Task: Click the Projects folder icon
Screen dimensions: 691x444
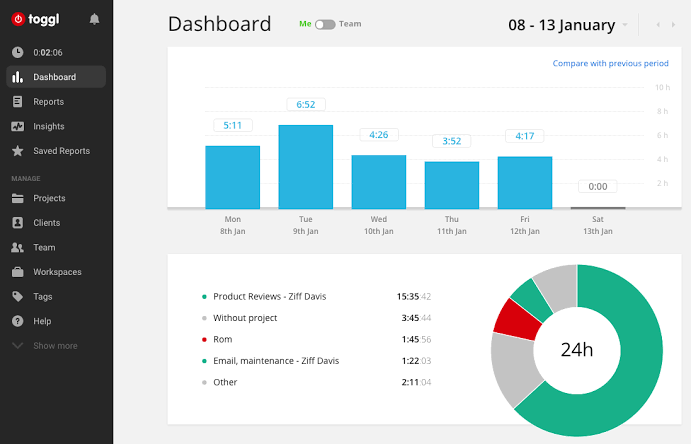Action: pos(18,199)
